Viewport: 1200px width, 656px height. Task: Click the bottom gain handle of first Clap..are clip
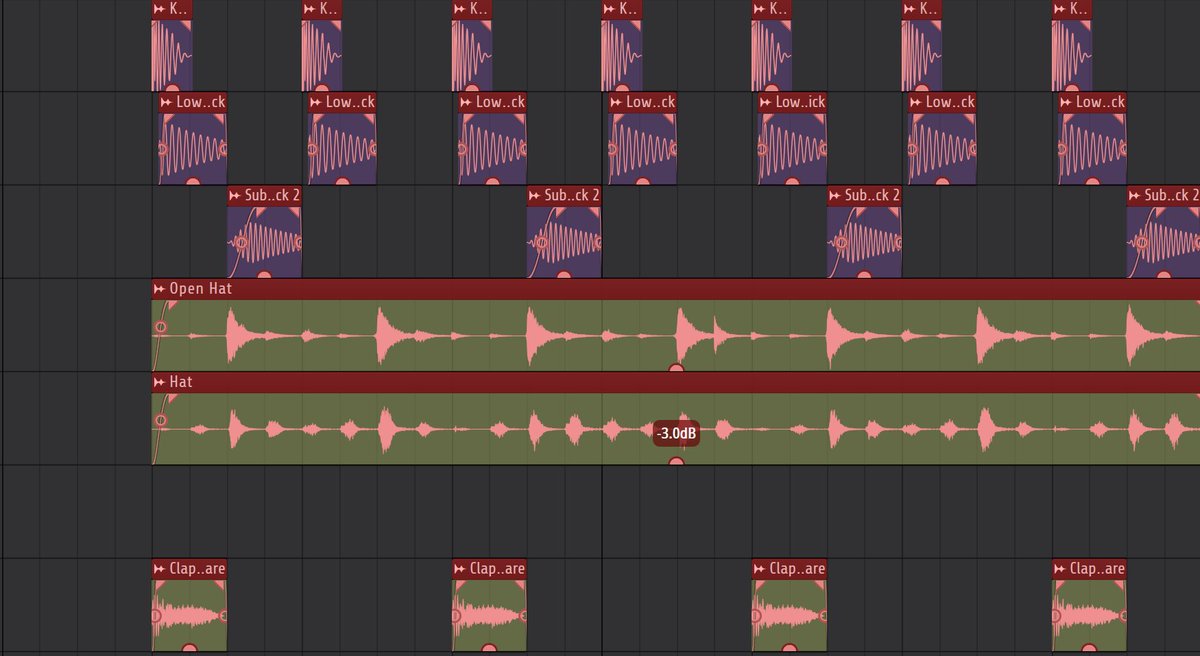pyautogui.click(x=190, y=650)
